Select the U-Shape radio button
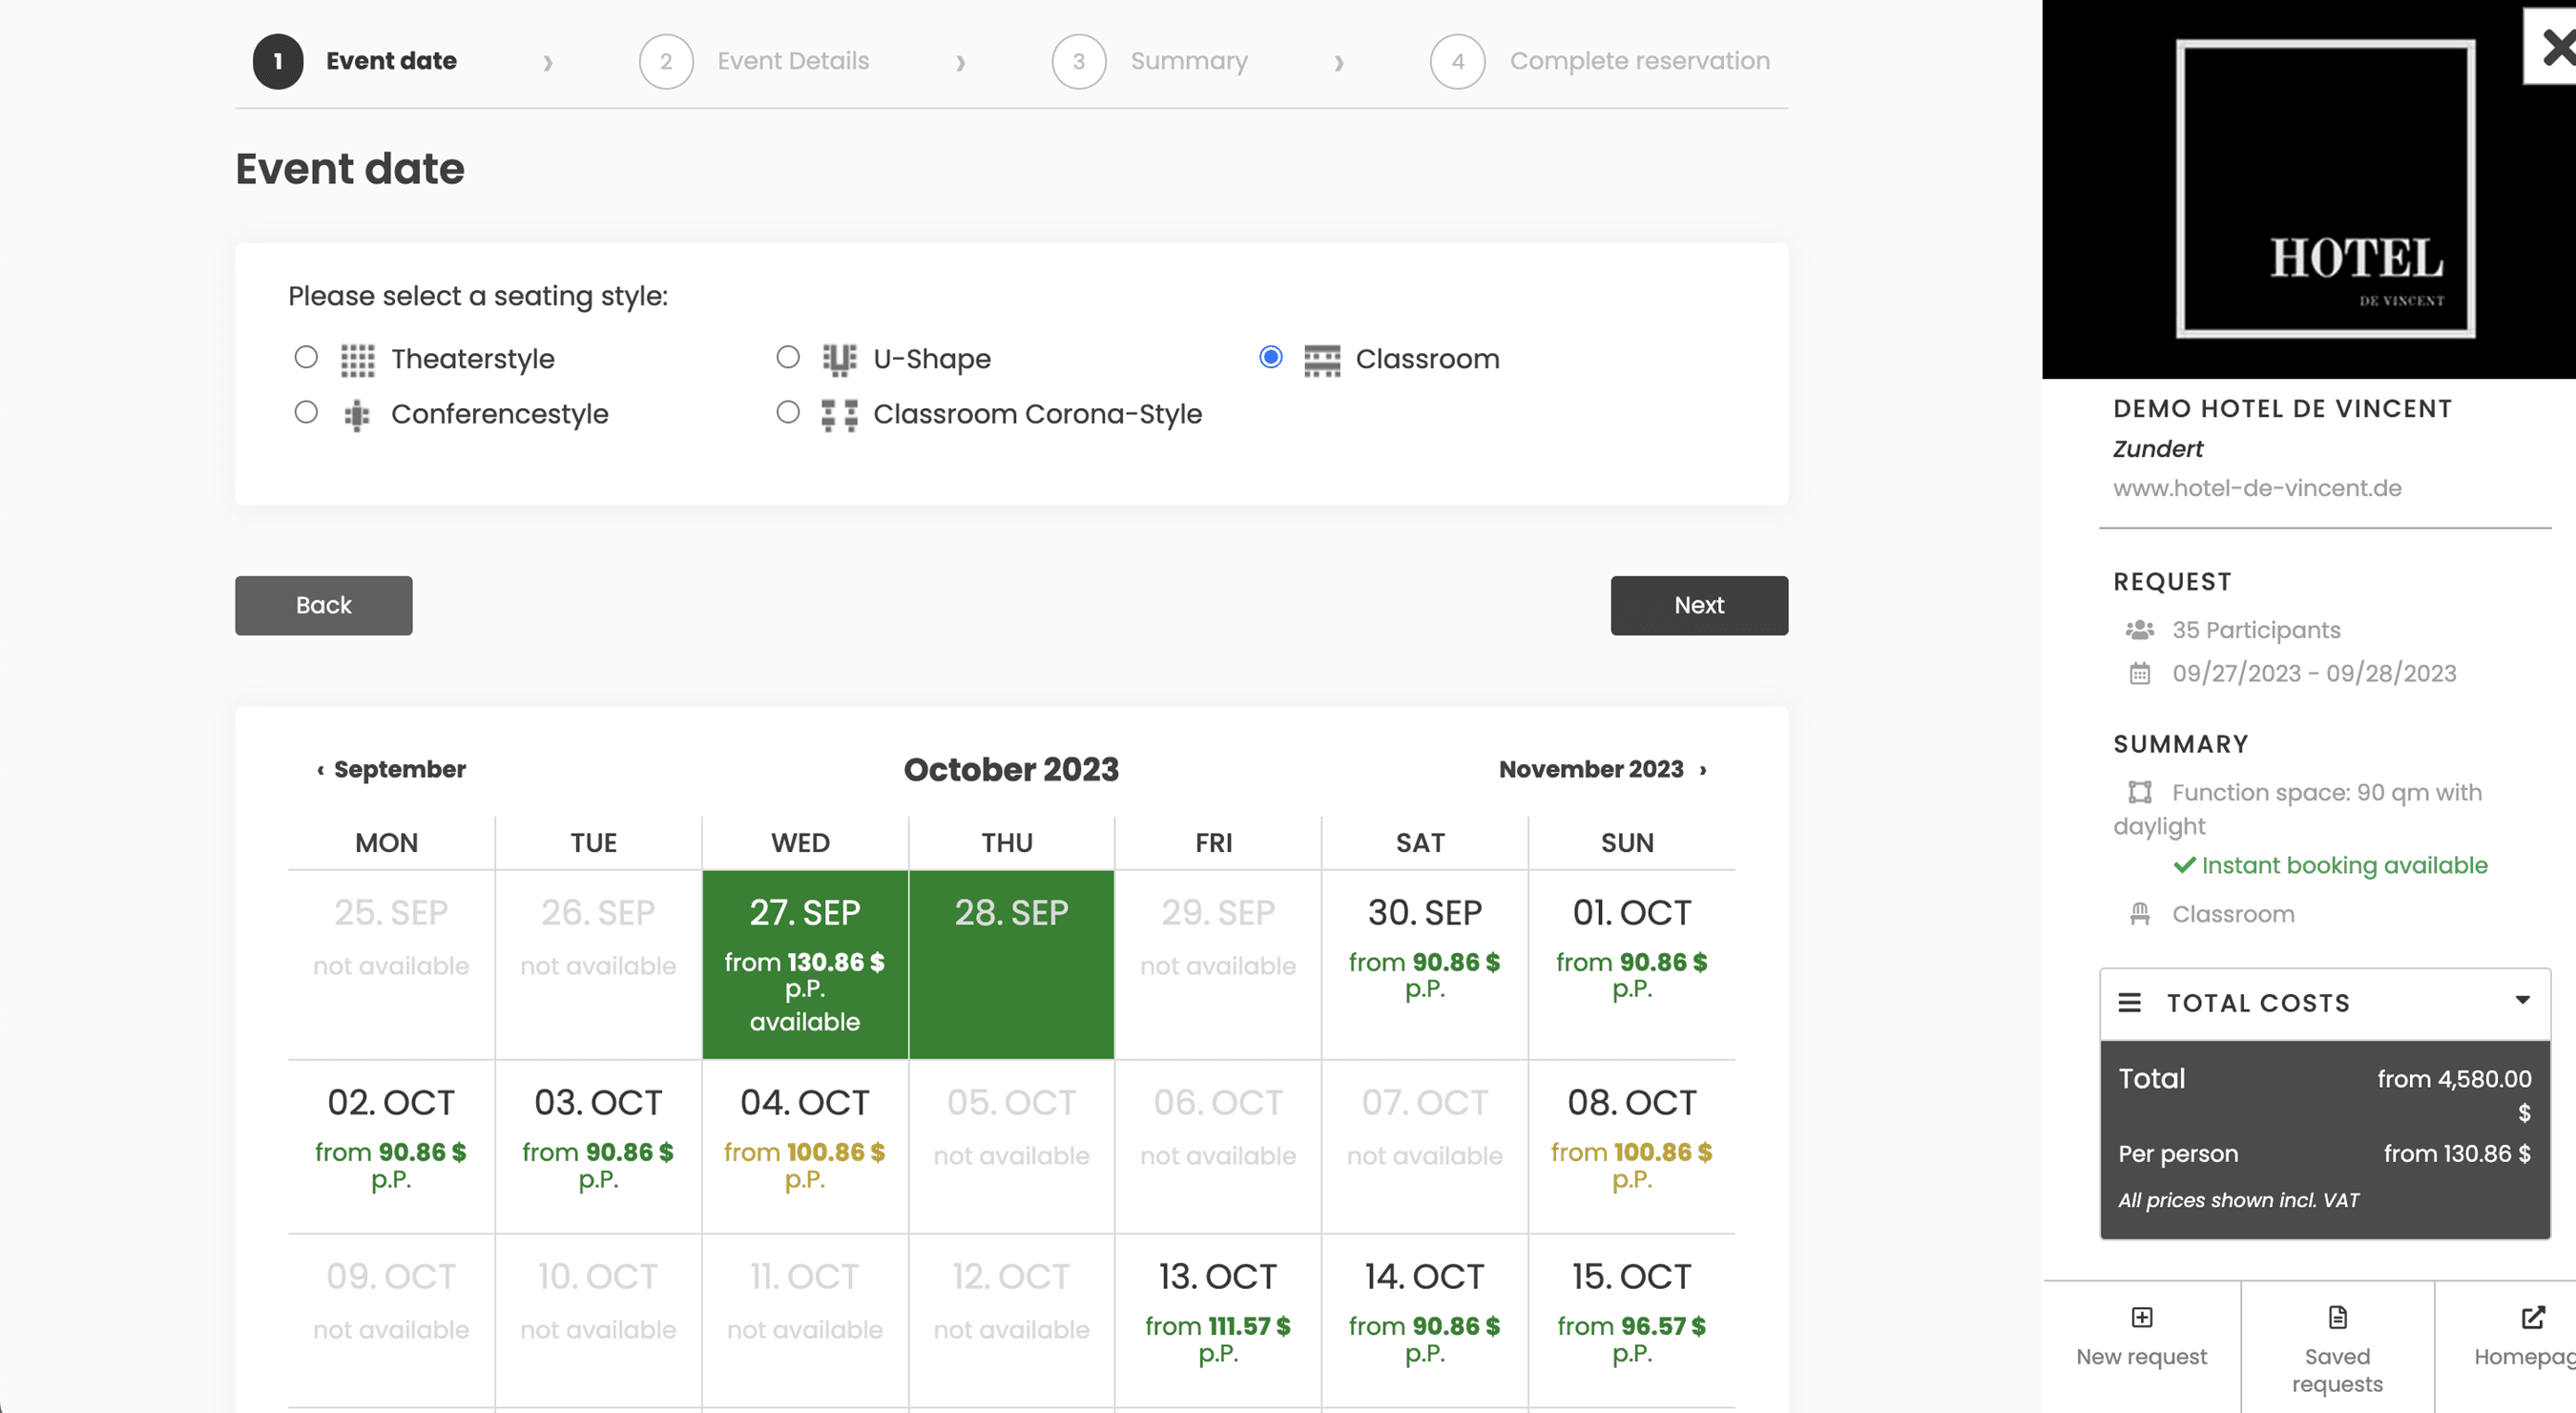 click(x=788, y=357)
